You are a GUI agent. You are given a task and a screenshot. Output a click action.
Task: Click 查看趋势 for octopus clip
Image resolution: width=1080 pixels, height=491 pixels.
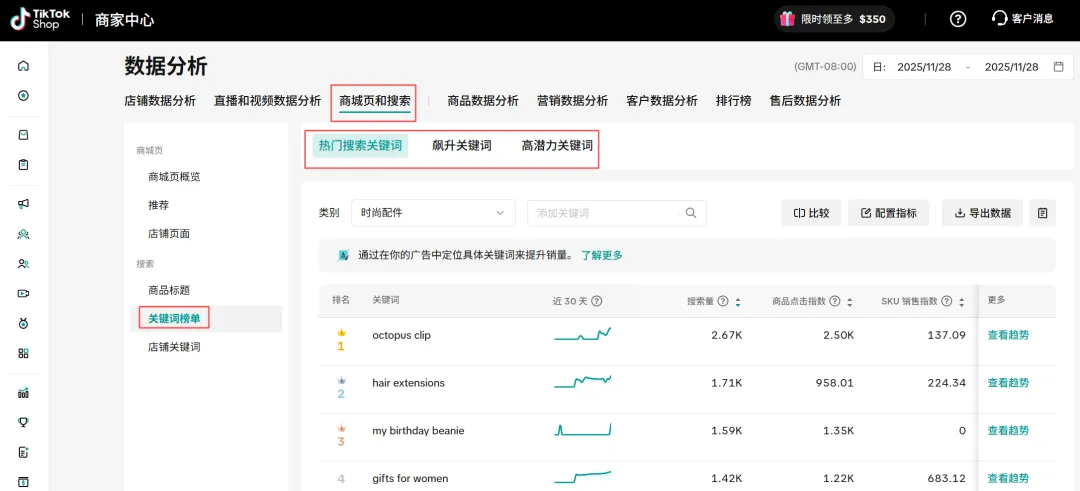click(1007, 335)
